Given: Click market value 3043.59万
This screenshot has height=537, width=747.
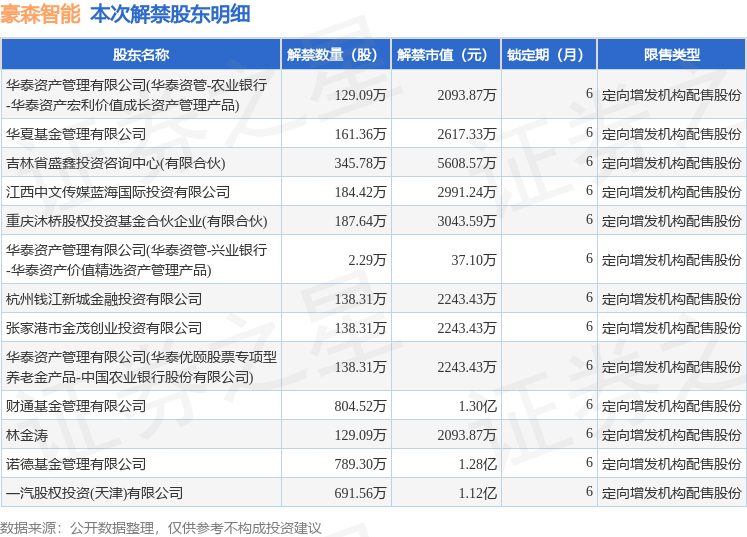Looking at the screenshot, I should coord(467,221).
